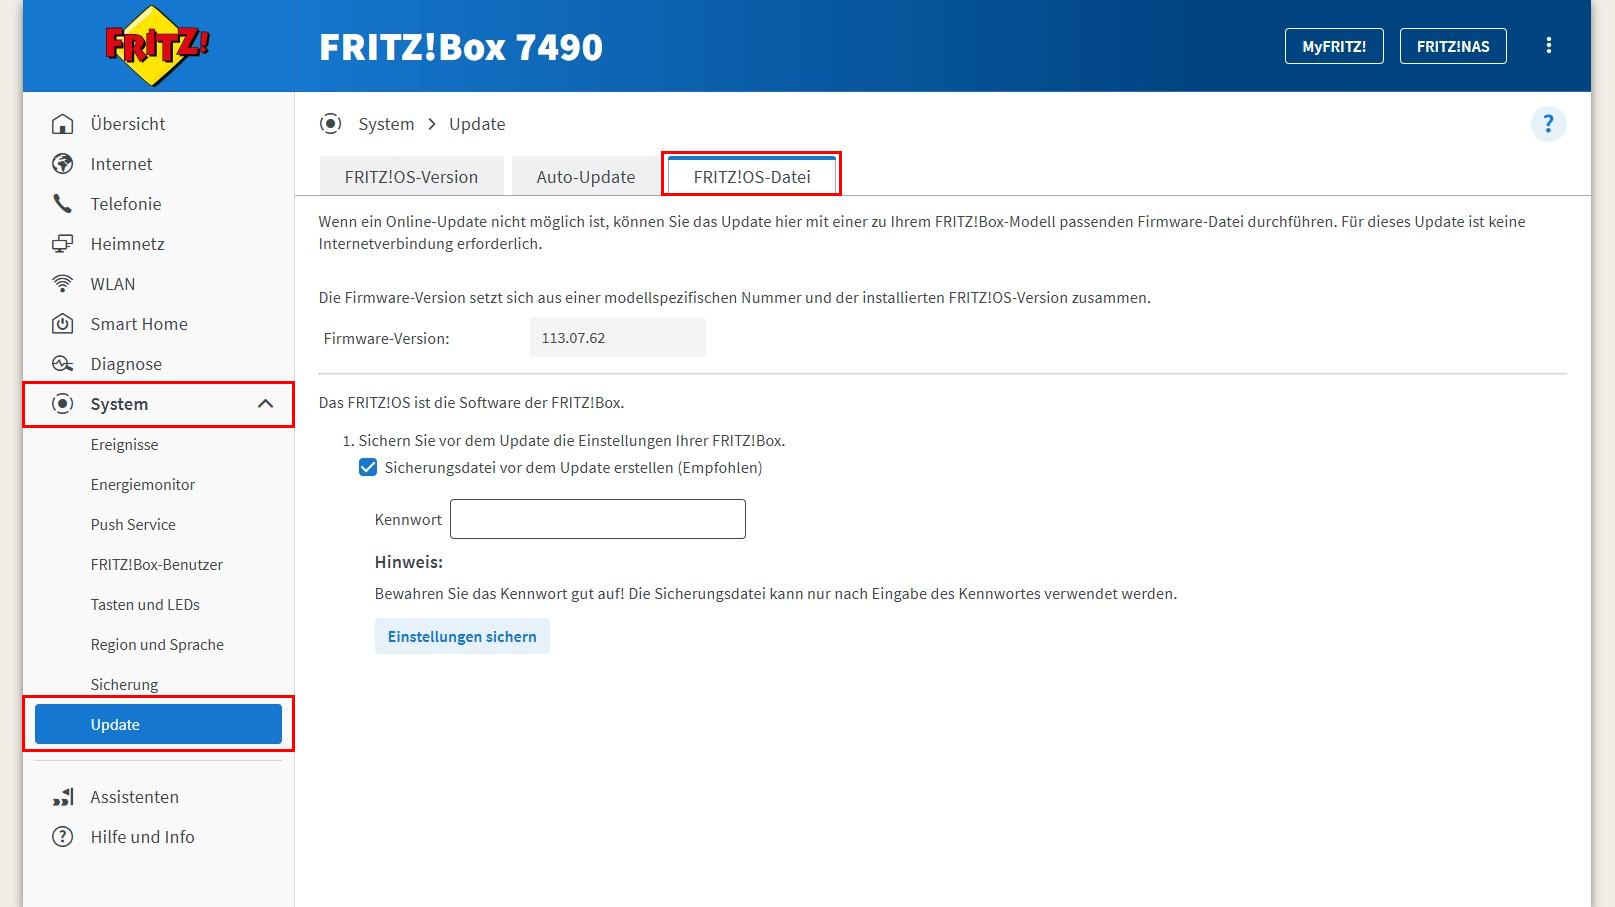Click the FRITZ!NAS button
Viewport: 1615px width, 907px height.
[1453, 46]
